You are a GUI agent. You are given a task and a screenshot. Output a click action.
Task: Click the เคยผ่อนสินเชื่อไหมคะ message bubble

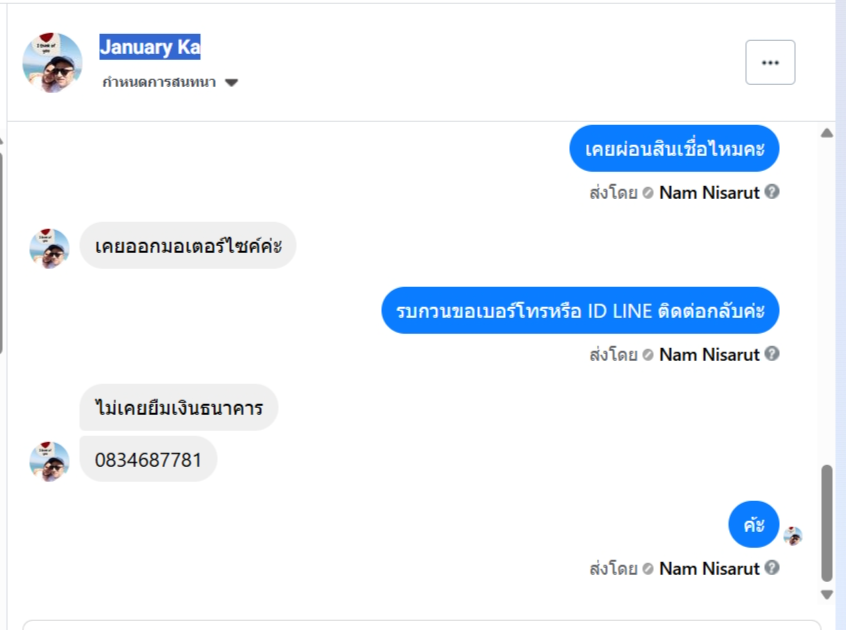(674, 150)
